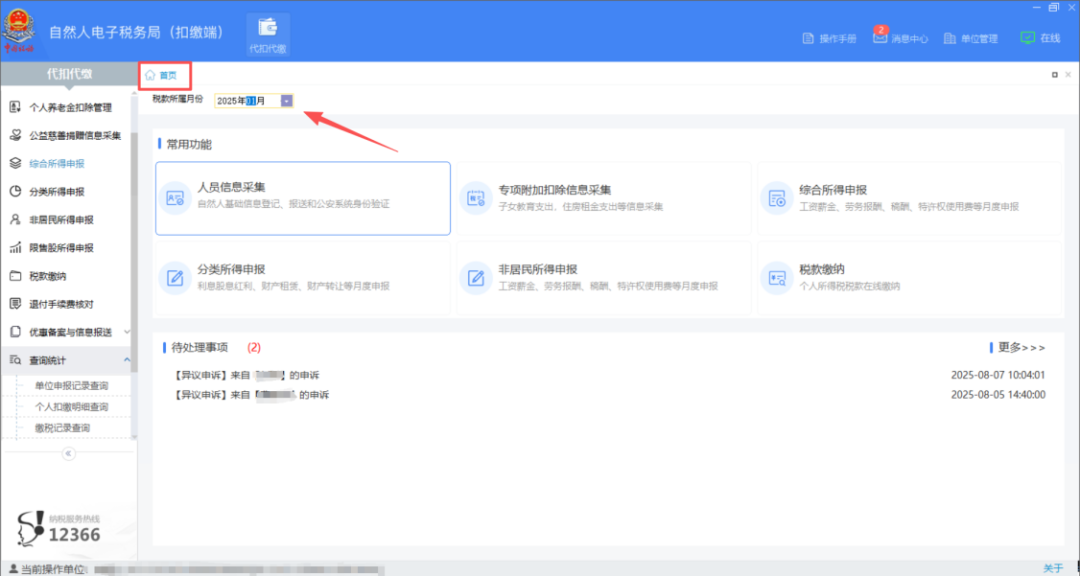
Task: Collapse the 查询统计 sidebar section
Action: [127, 360]
